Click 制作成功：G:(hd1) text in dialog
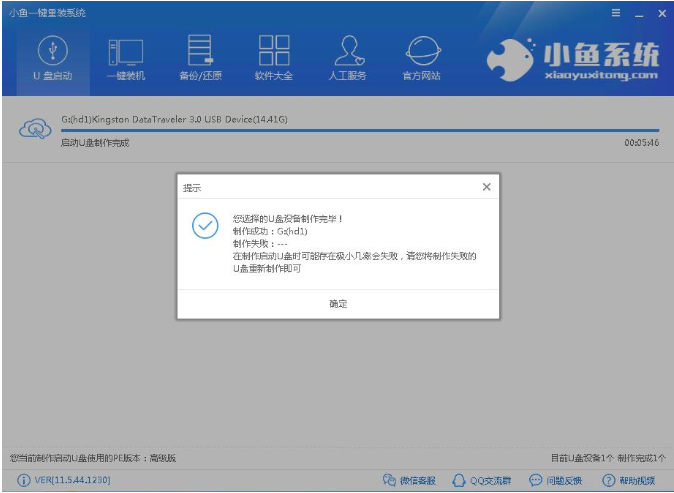 [x=270, y=231]
